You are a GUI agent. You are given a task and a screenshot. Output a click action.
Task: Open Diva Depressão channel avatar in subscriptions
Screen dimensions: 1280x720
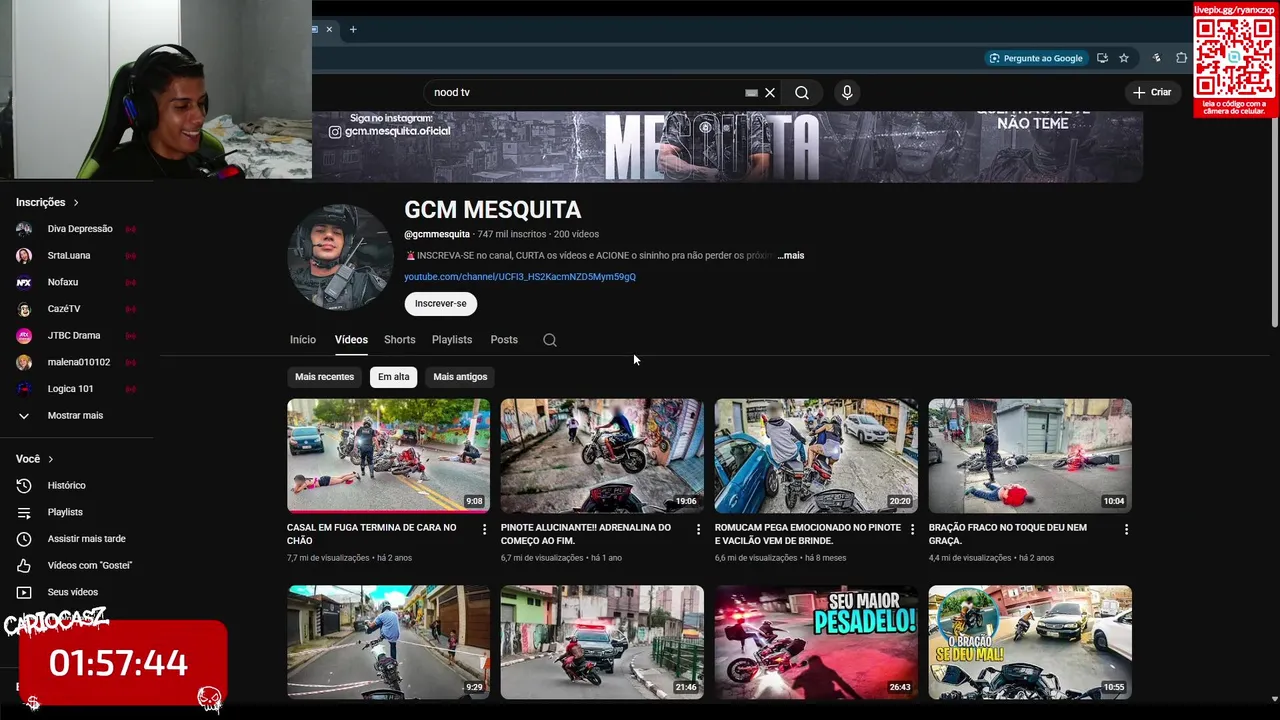24,229
